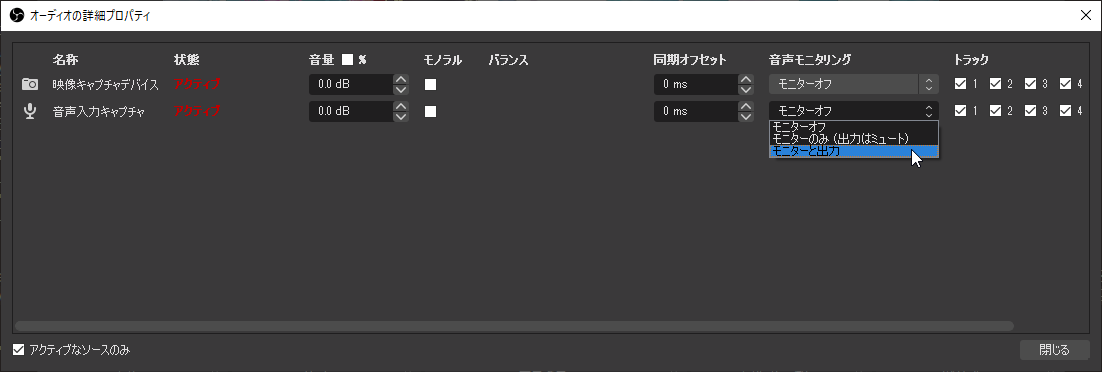Image resolution: width=1102 pixels, height=372 pixels.
Task: Decrease volume dB for 音声入力キャプチャ
Action: point(401,116)
